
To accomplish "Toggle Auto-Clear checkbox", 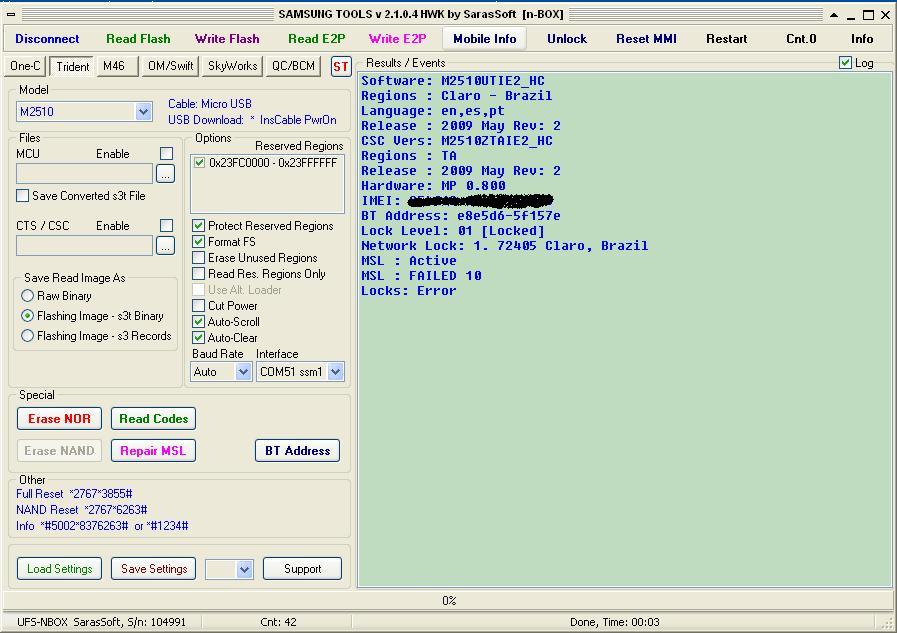I will tap(225, 338).
